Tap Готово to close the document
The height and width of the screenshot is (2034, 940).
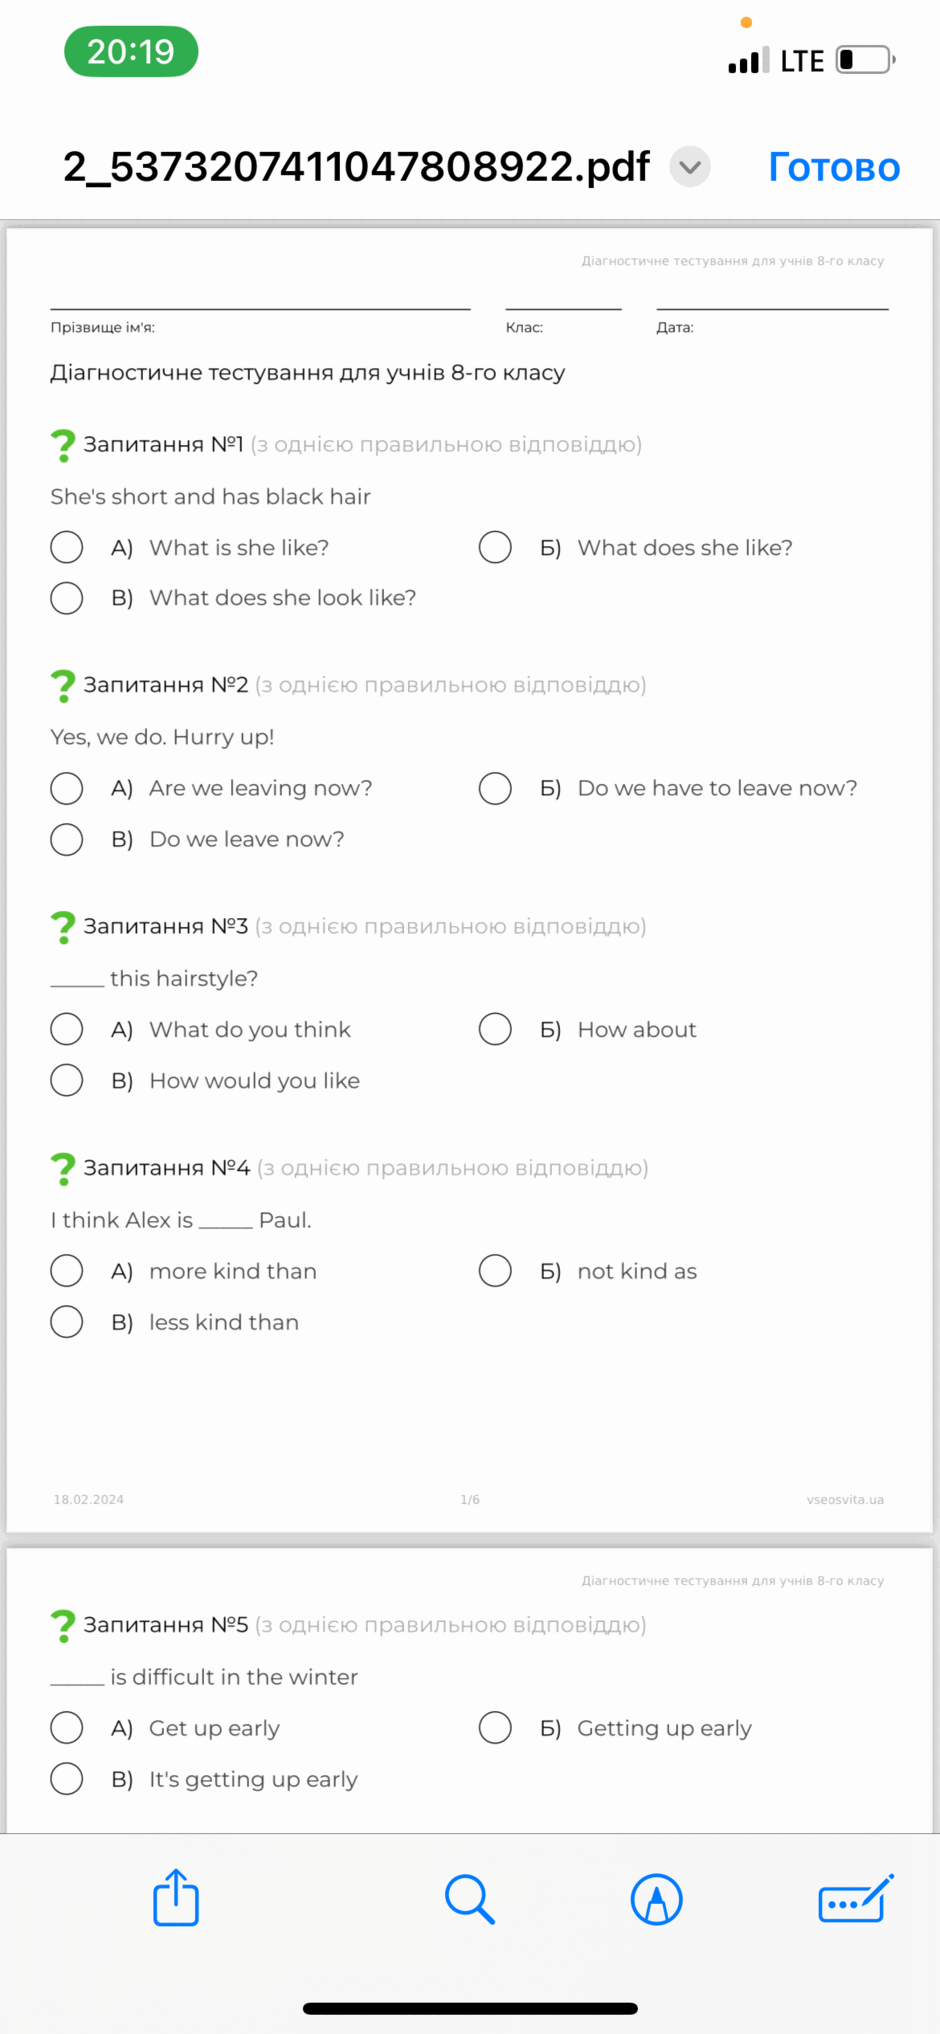pos(834,167)
